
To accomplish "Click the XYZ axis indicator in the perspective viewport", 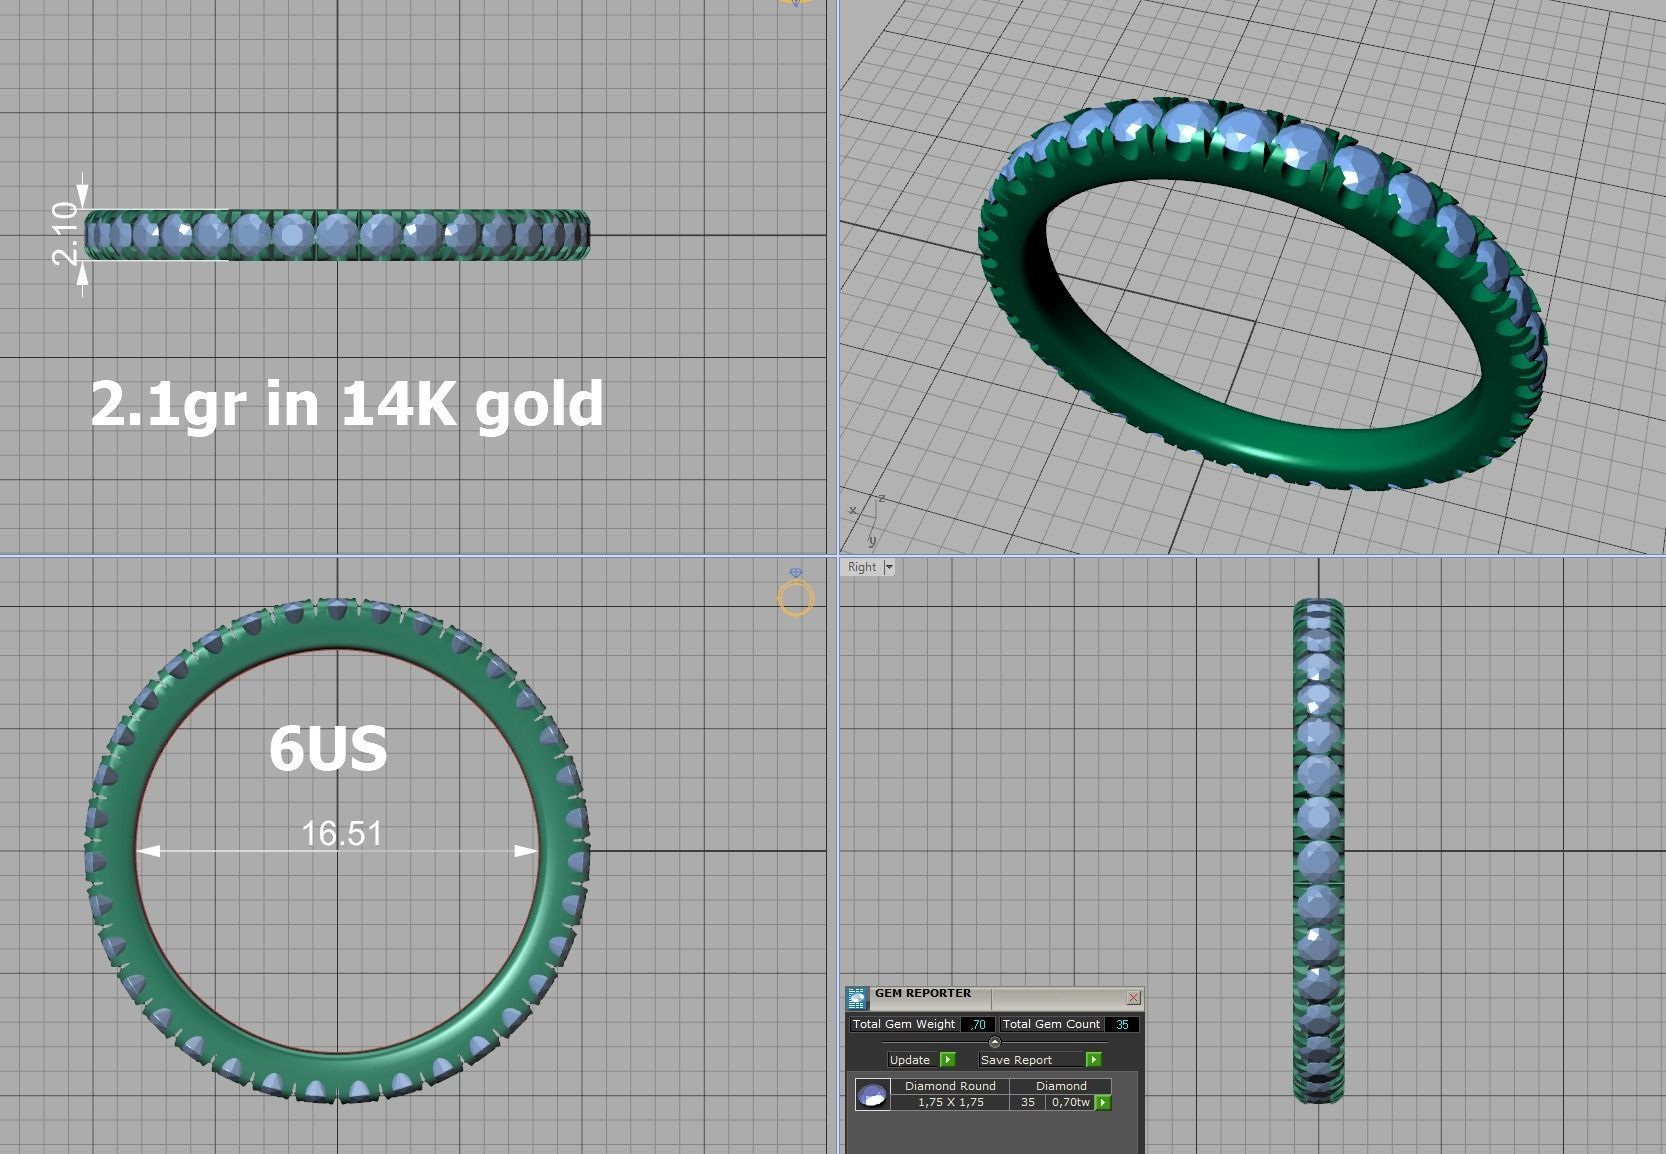I will tap(865, 520).
